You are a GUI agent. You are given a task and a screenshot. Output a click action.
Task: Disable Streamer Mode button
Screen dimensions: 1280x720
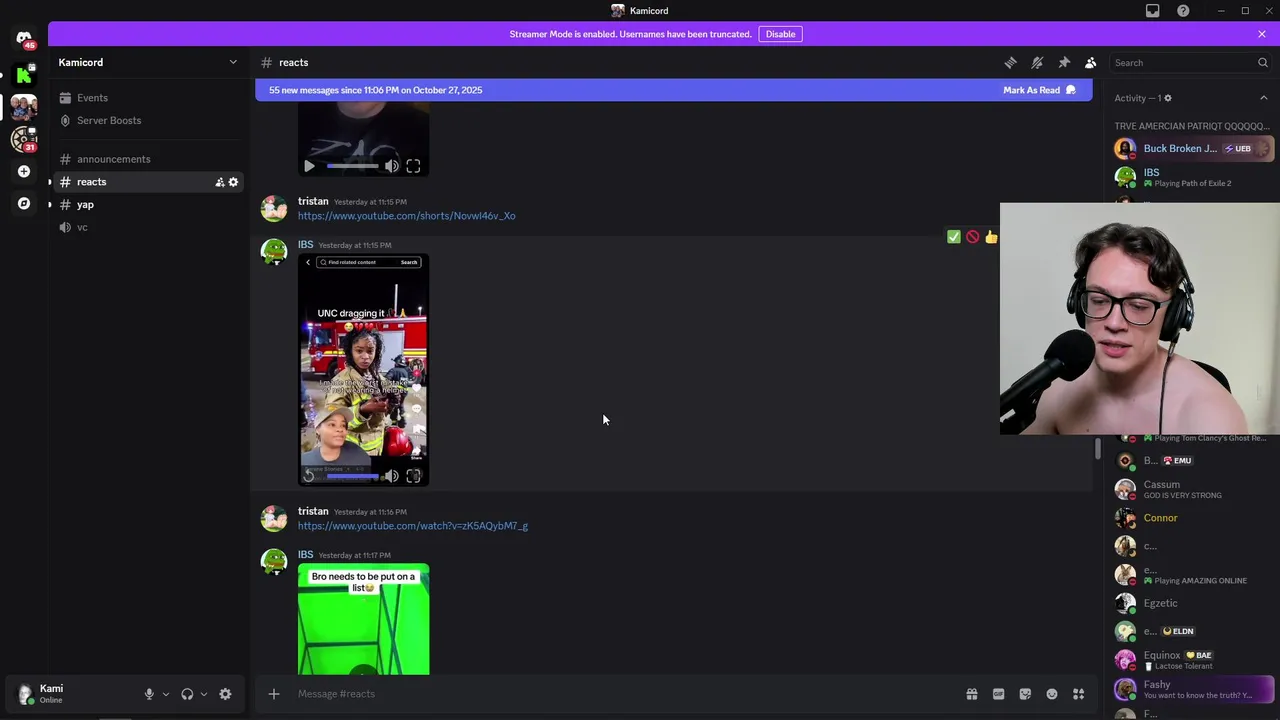tap(780, 34)
